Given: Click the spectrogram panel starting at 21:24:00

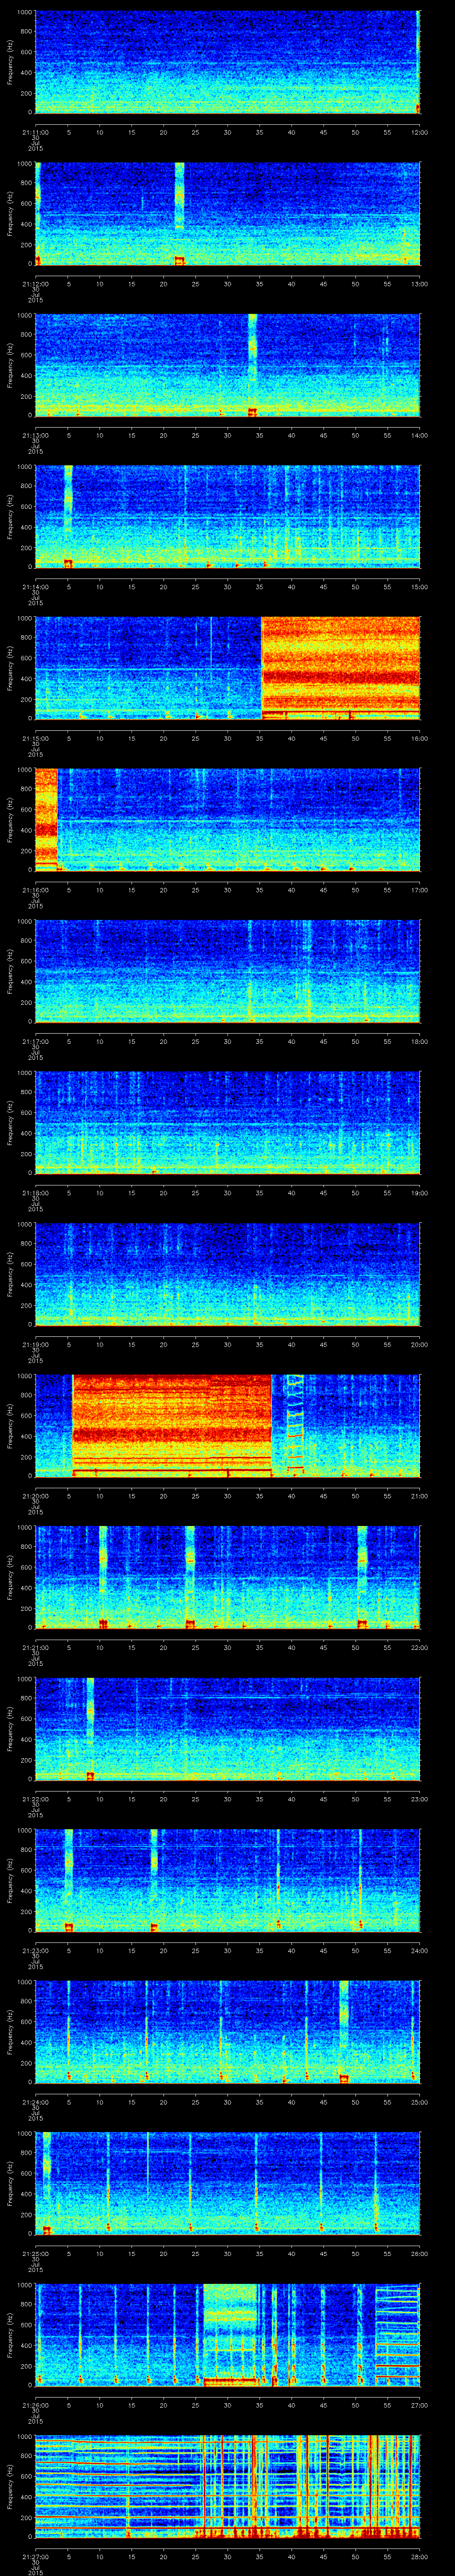Looking at the screenshot, I should (228, 2032).
